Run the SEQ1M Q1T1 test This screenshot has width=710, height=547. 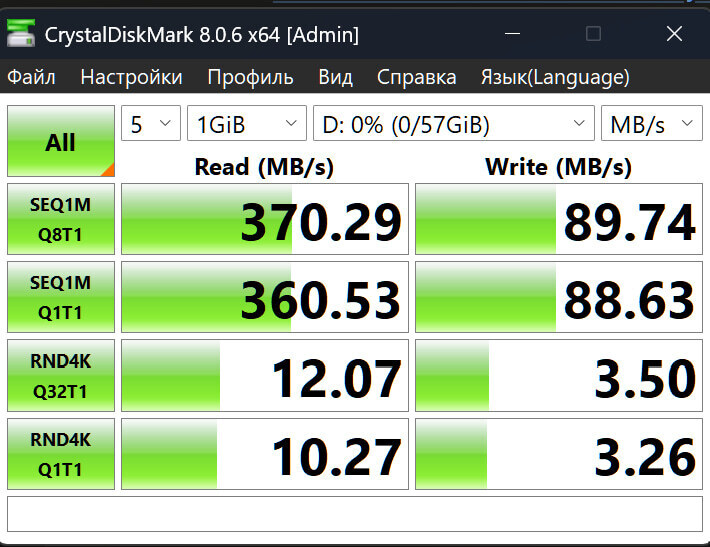click(x=61, y=297)
